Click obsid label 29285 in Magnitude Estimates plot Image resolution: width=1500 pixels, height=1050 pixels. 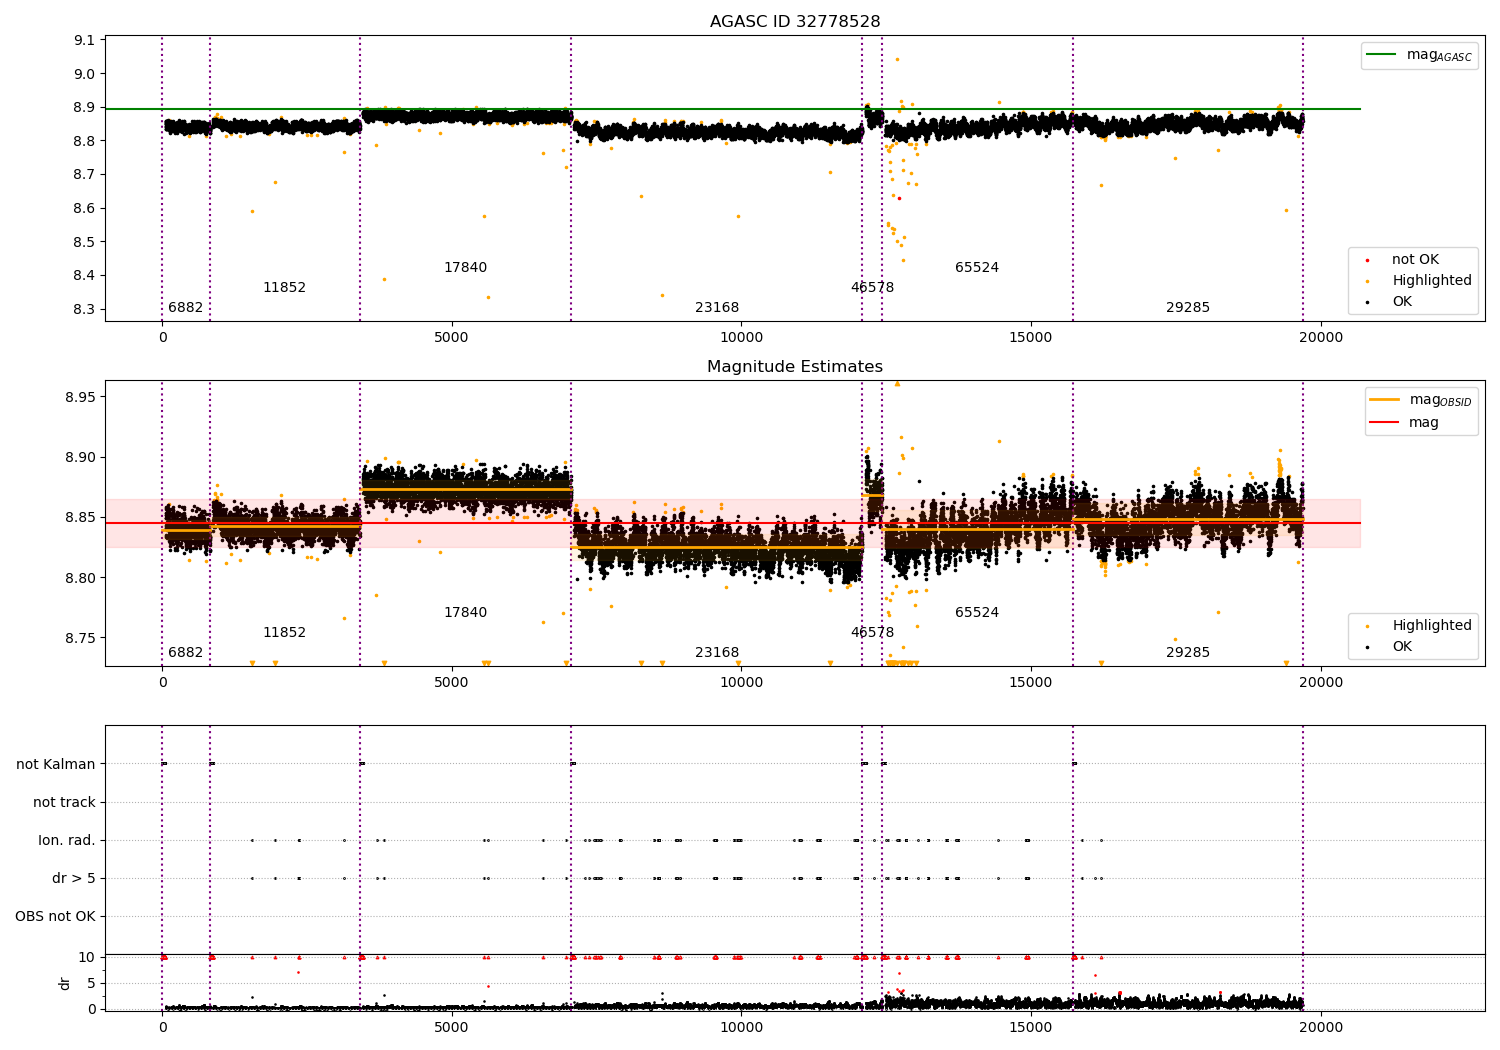tap(1188, 653)
